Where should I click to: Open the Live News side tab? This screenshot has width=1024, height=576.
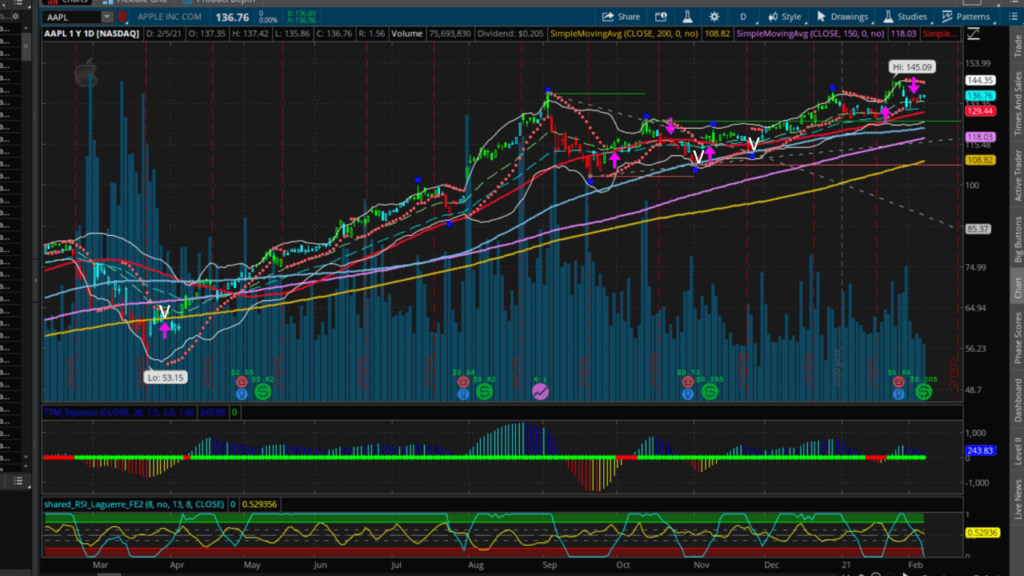[1017, 500]
